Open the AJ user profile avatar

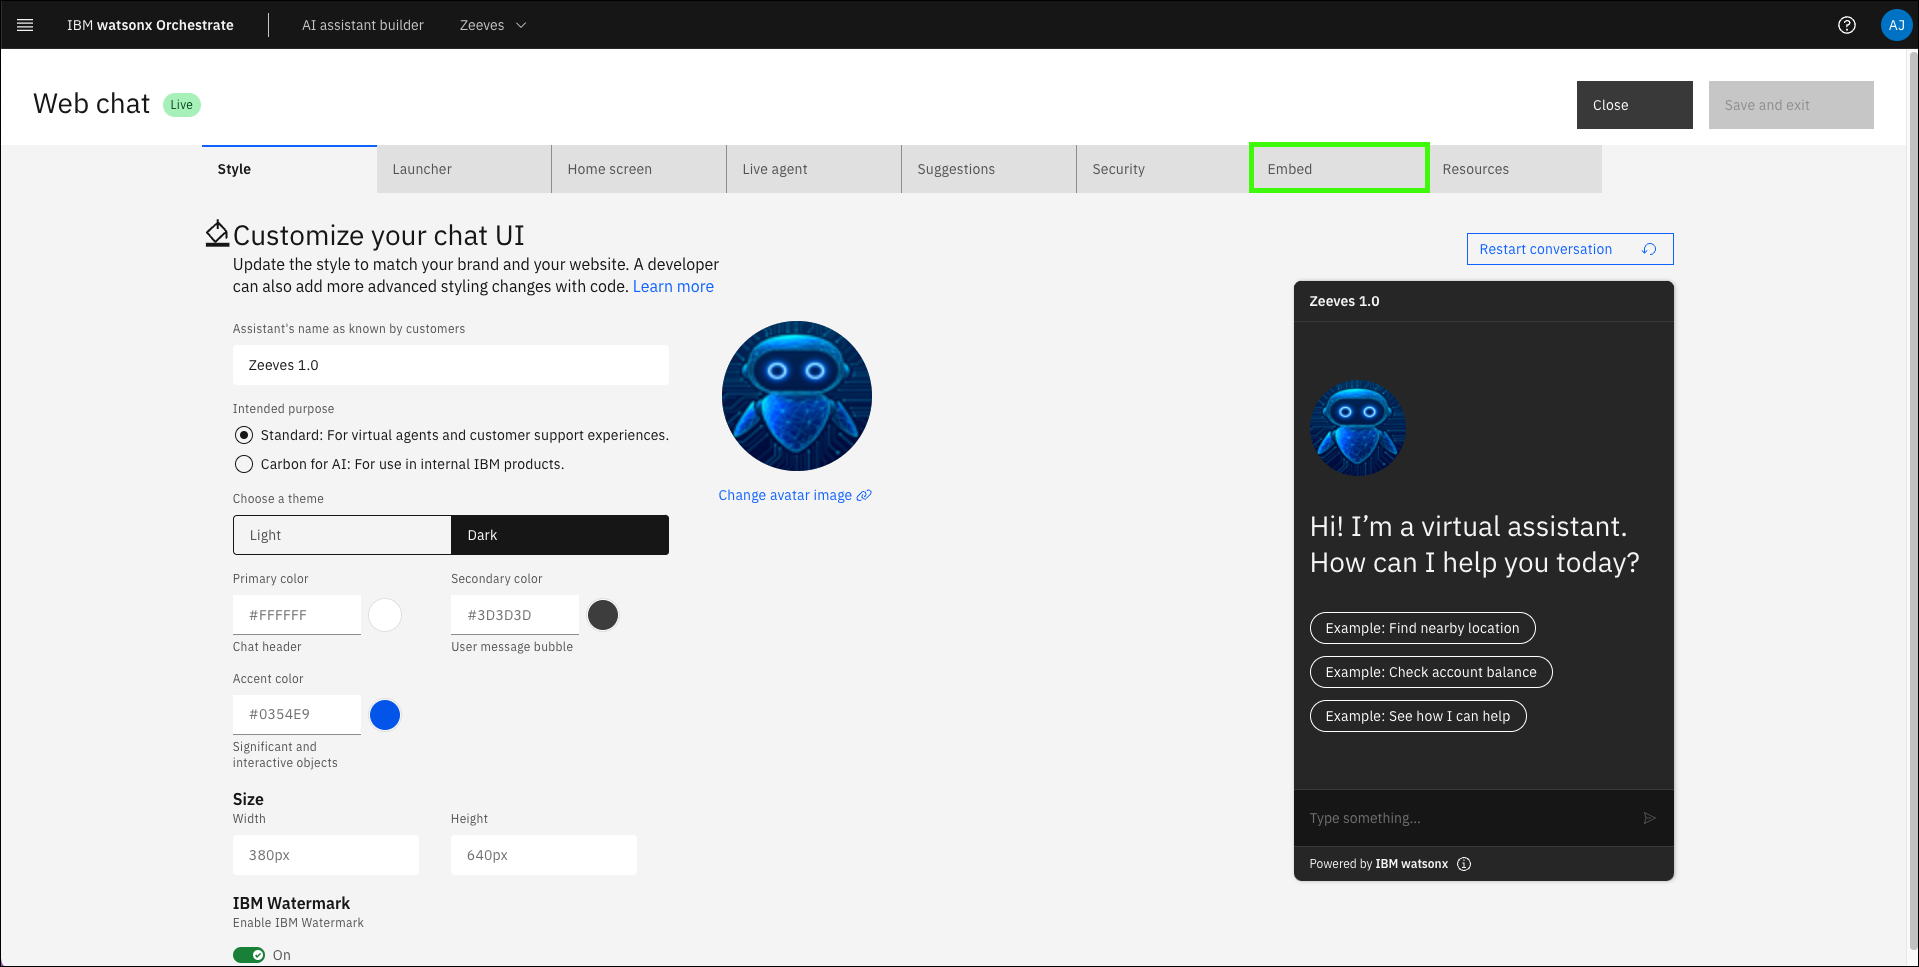(1895, 25)
